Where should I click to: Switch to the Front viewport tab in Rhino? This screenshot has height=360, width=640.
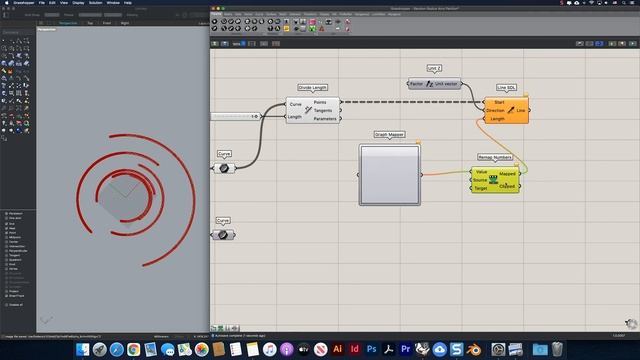coord(107,23)
